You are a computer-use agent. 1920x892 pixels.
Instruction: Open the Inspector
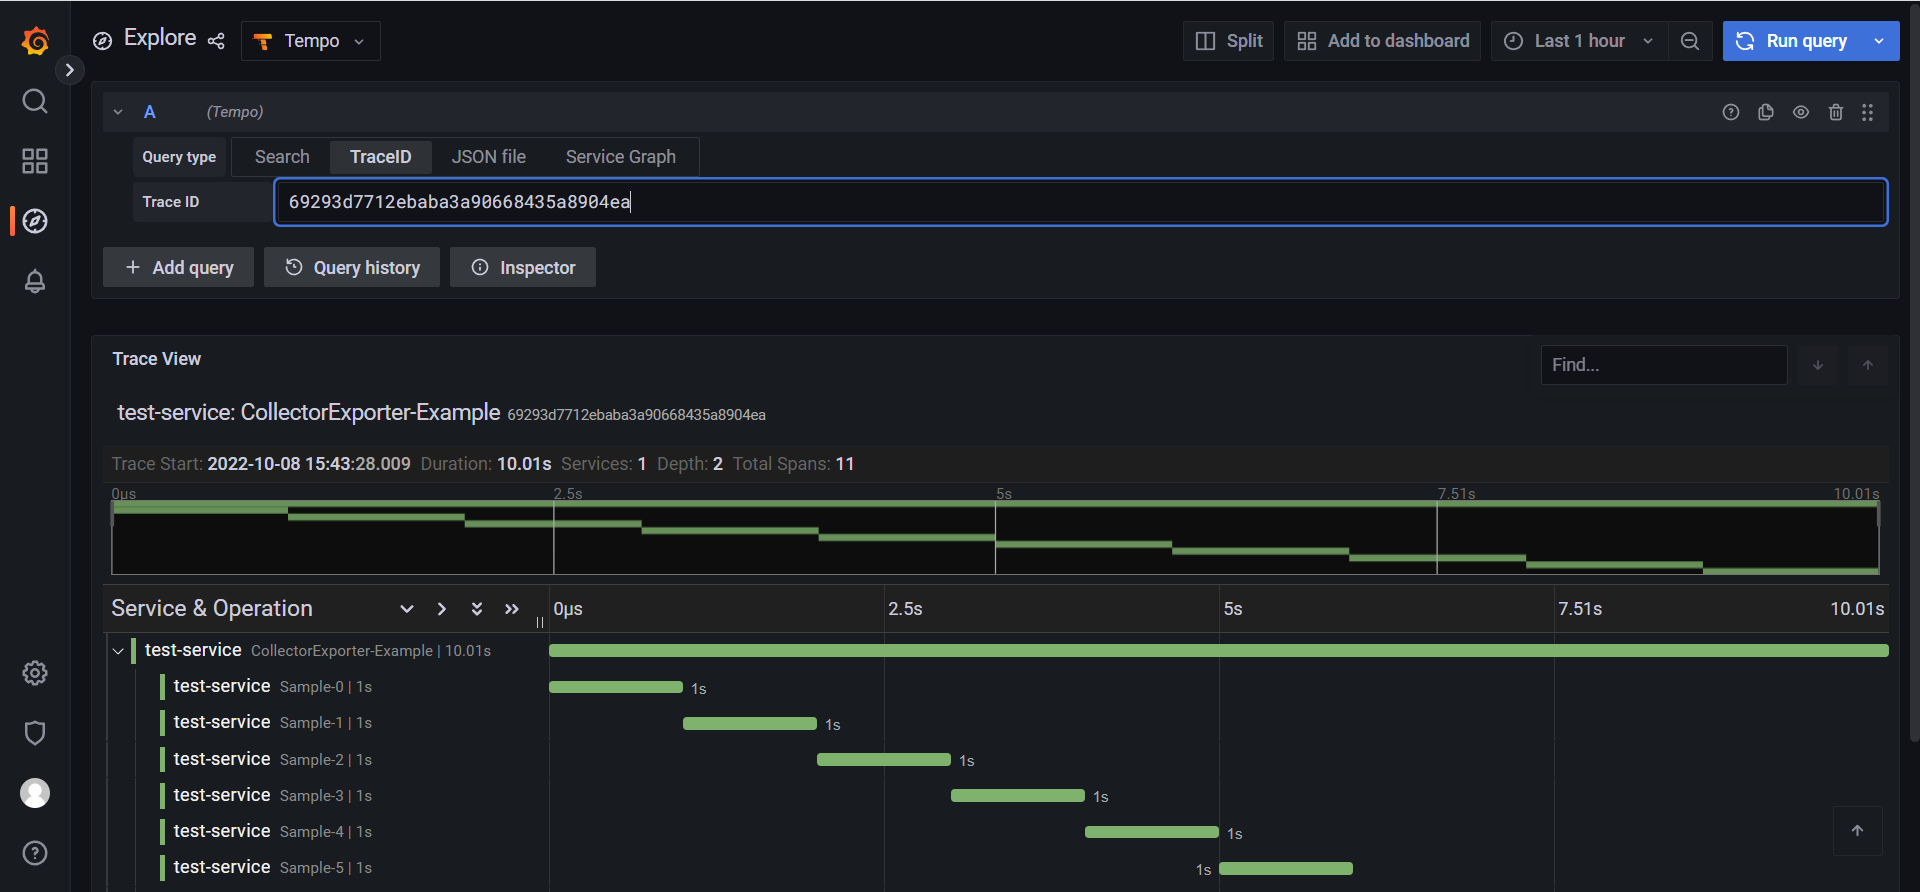523,267
